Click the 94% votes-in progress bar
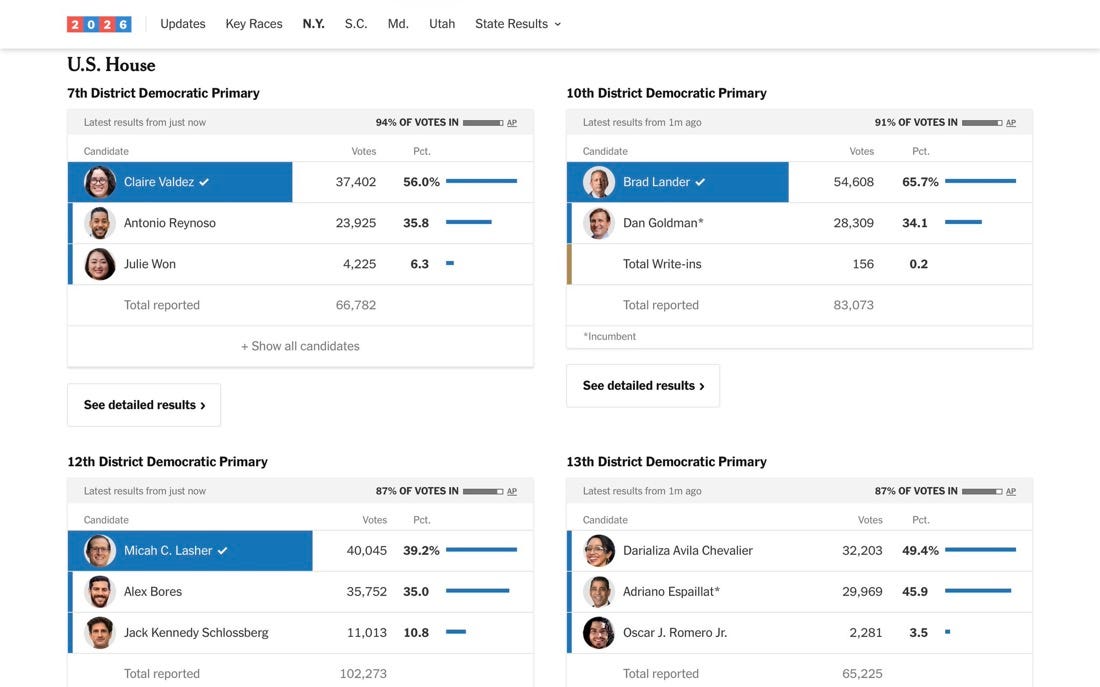Screen dimensions: 1100x687 pyautogui.click(x=483, y=123)
